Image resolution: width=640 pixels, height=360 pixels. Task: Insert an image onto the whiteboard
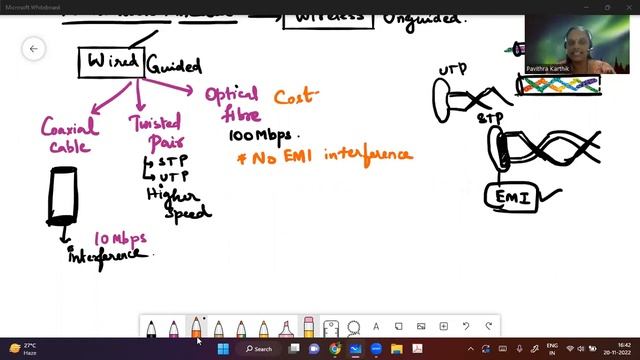tap(421, 326)
